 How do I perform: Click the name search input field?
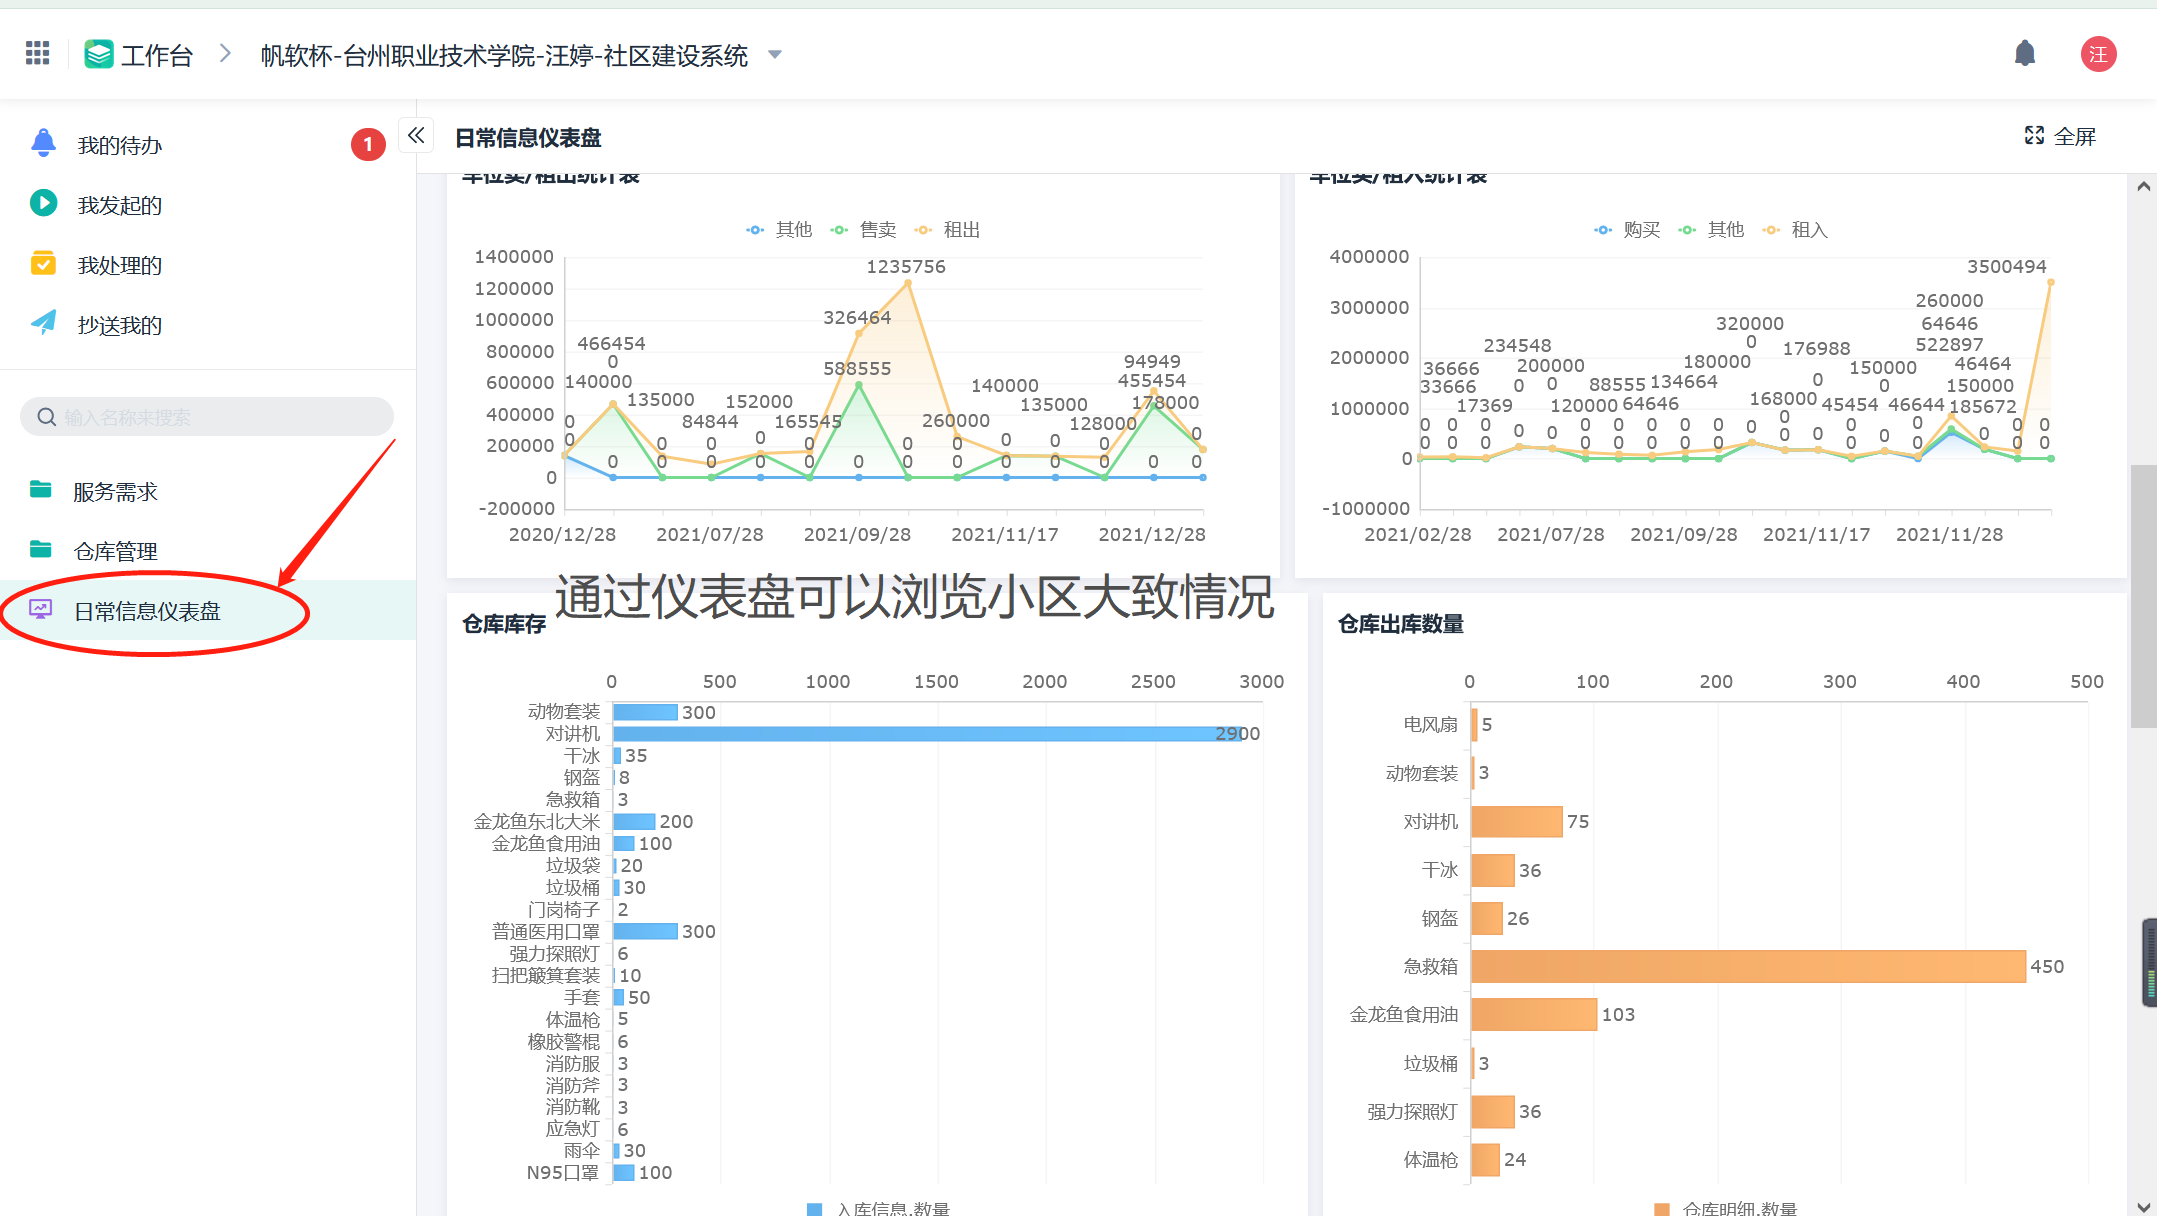coord(207,417)
